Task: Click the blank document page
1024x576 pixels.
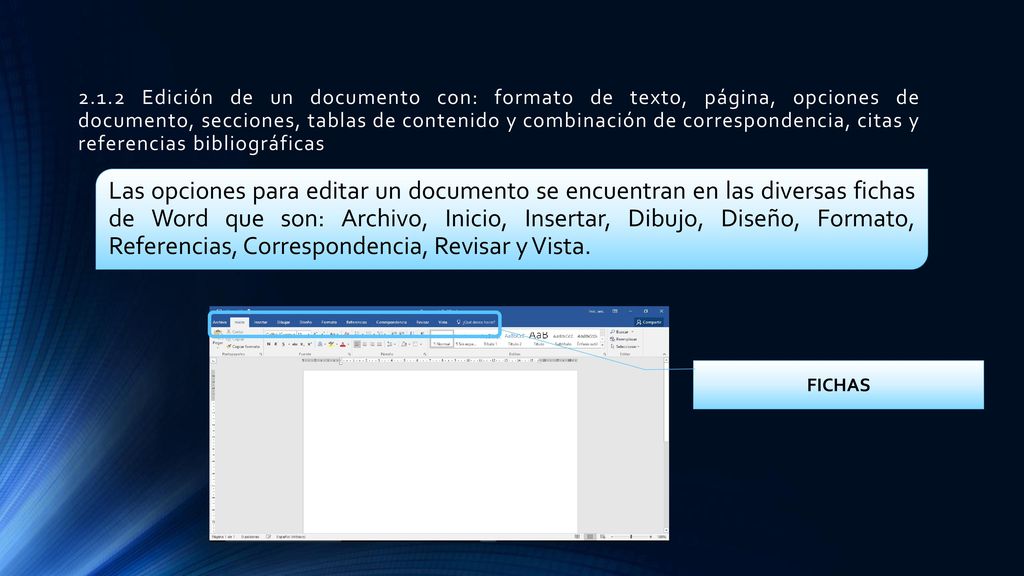Action: pyautogui.click(x=440, y=451)
